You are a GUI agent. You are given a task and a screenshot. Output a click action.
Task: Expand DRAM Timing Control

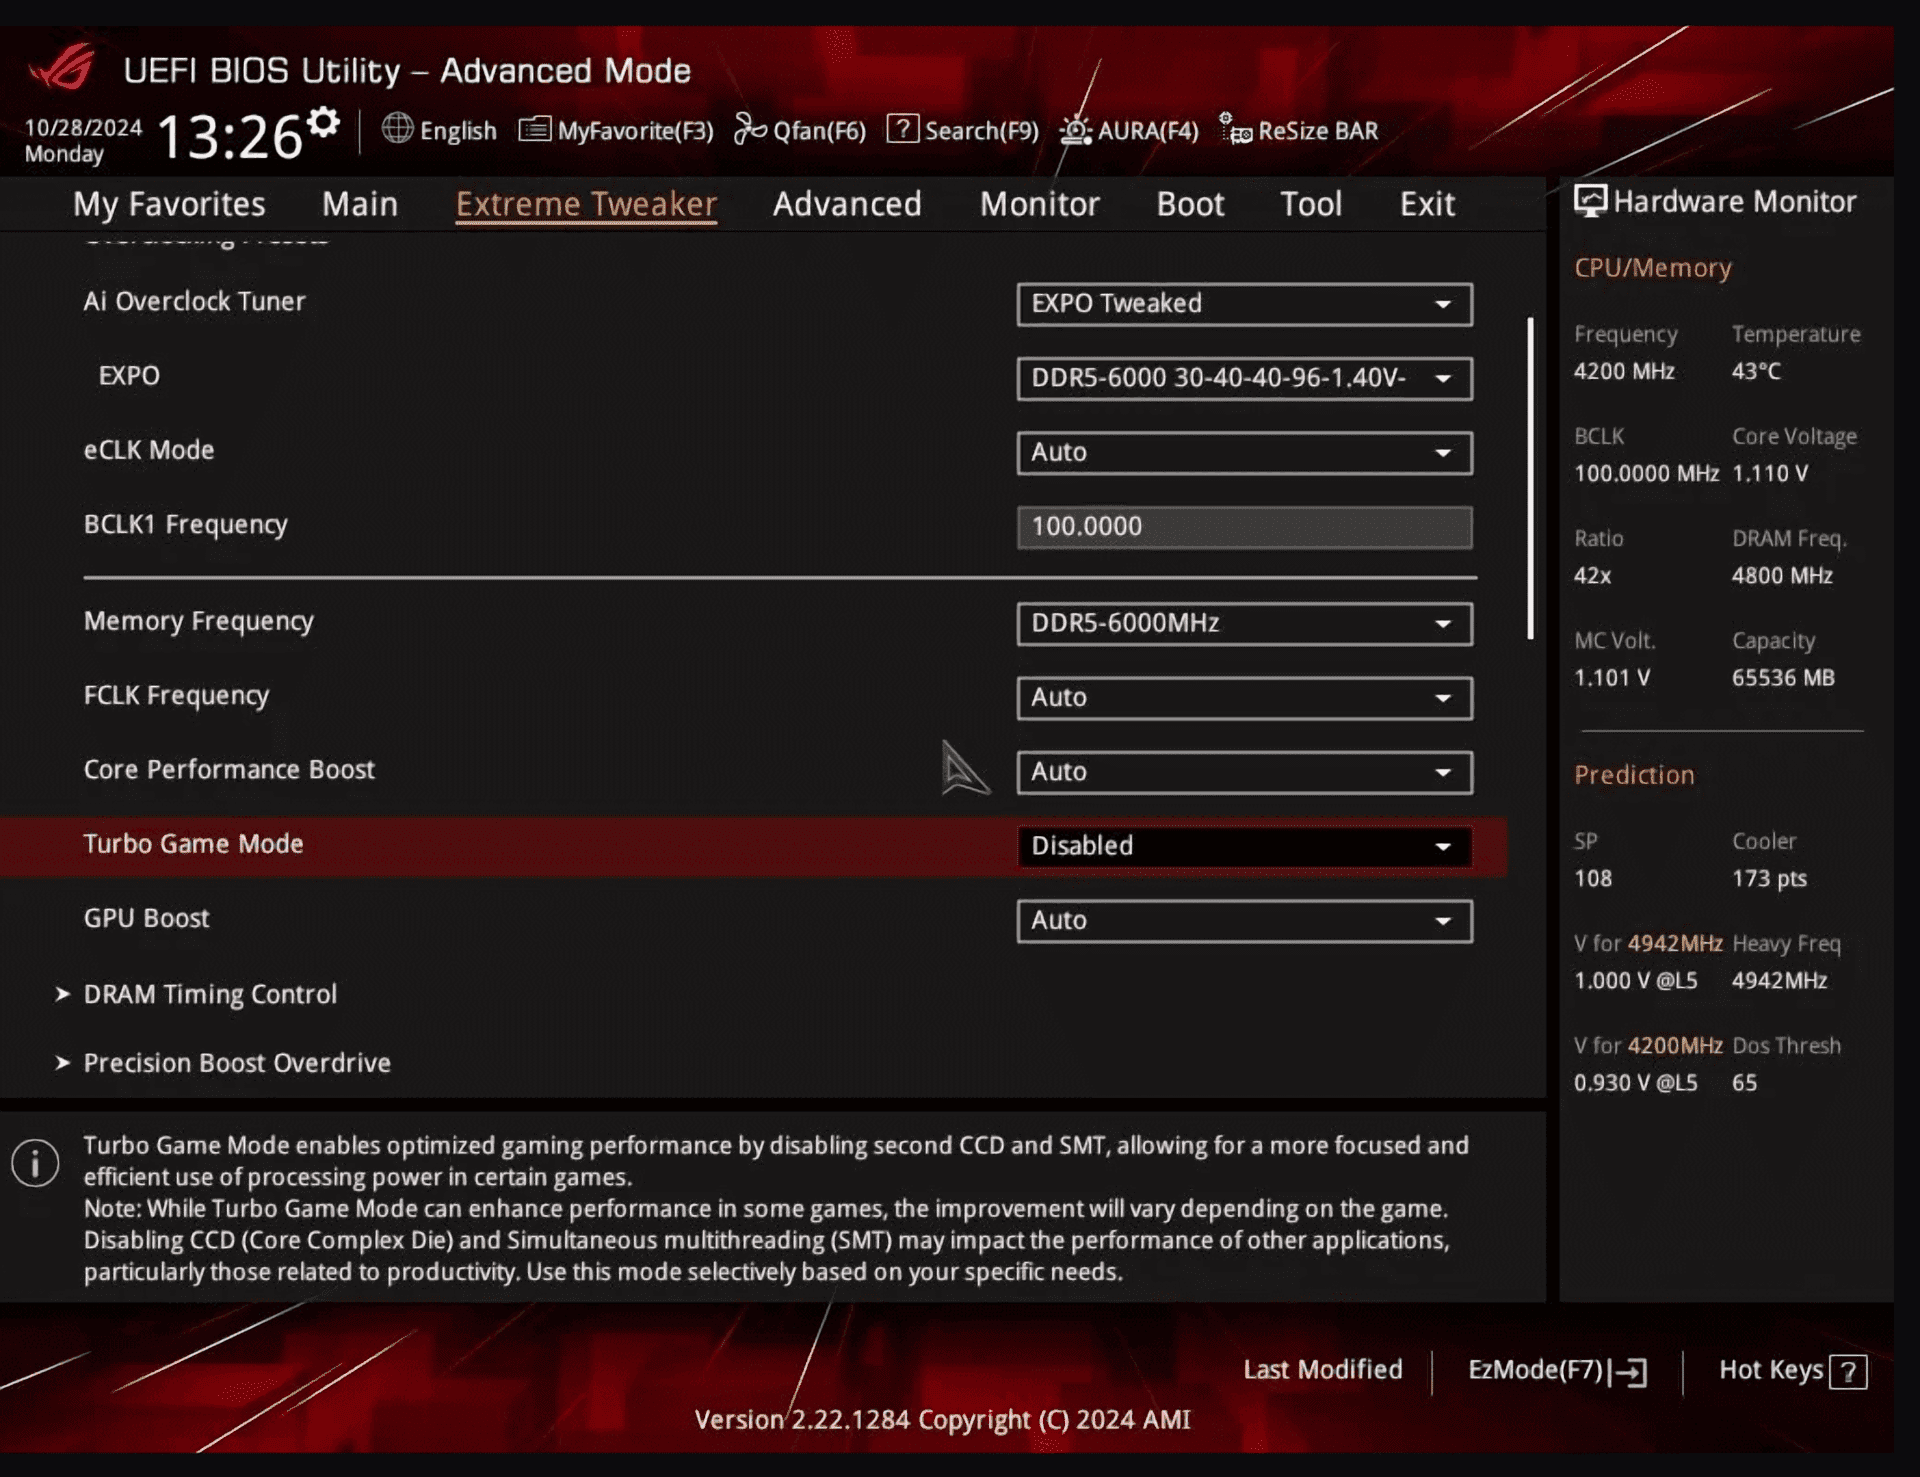tap(209, 993)
